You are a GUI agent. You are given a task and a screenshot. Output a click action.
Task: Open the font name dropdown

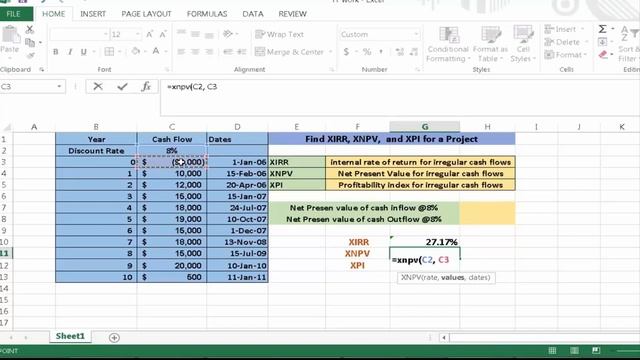click(105, 34)
